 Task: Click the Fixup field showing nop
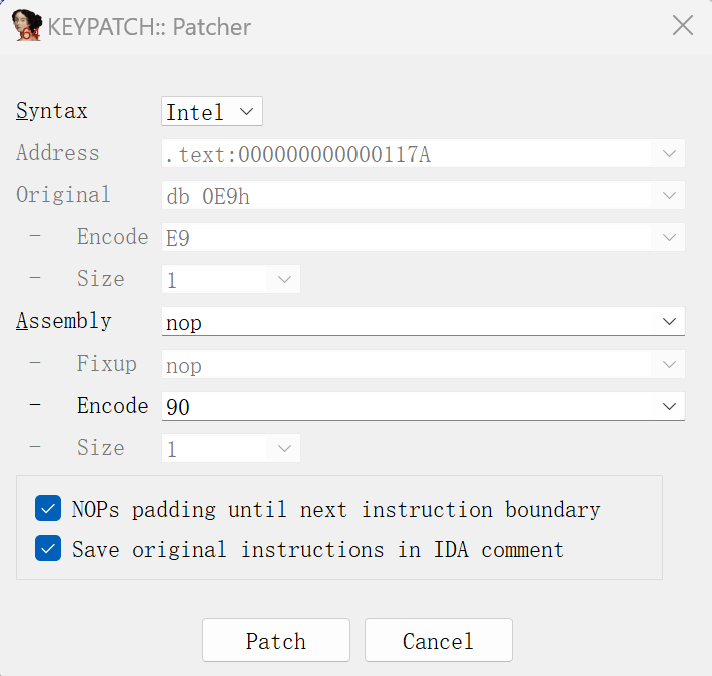point(400,365)
